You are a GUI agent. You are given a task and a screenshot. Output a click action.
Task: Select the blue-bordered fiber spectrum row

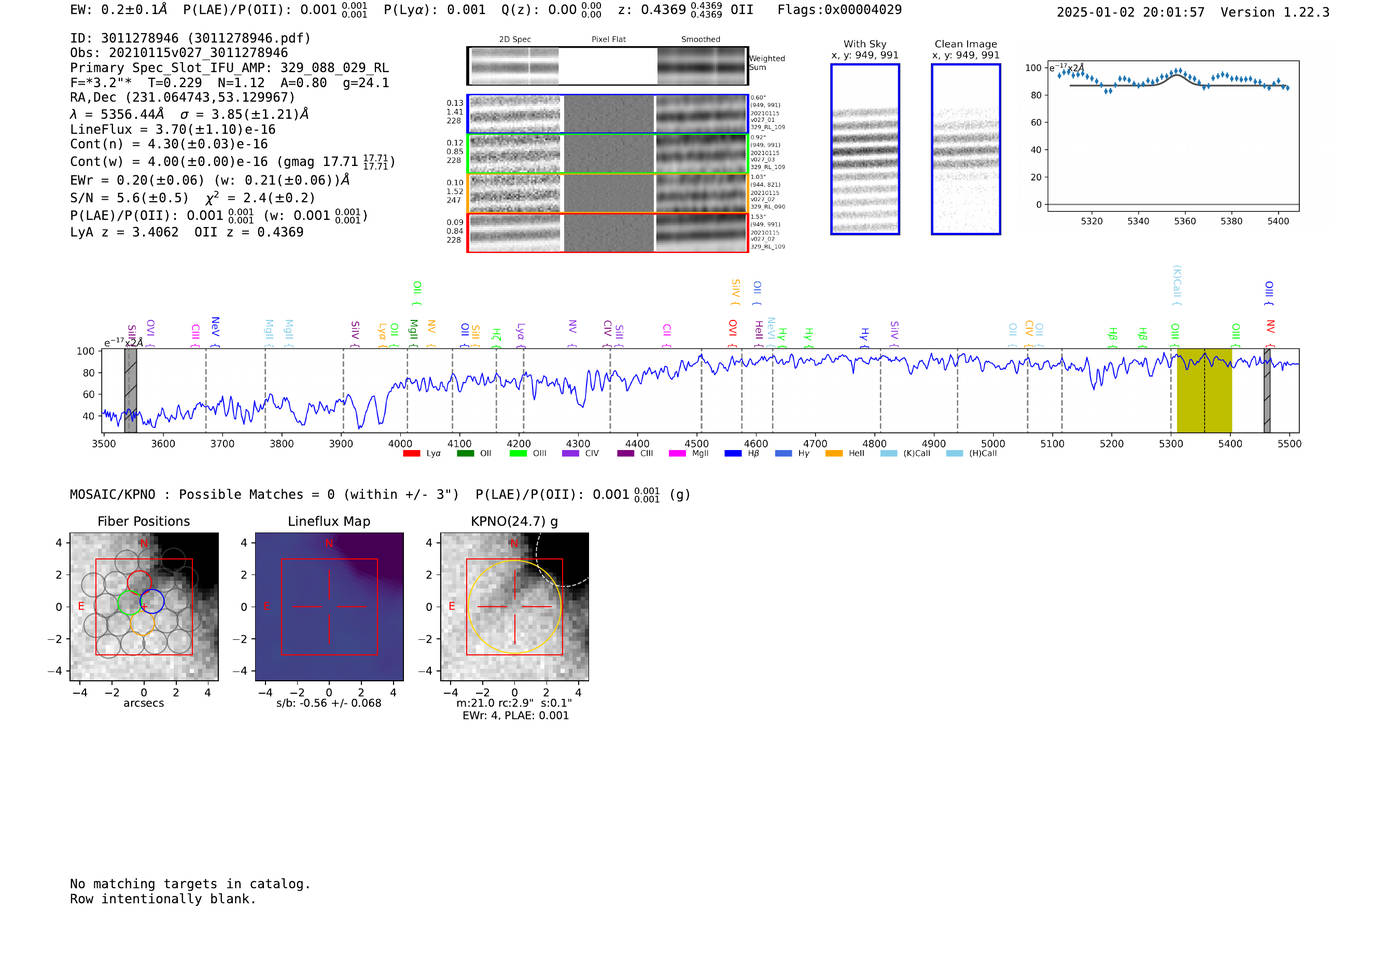coord(607,114)
